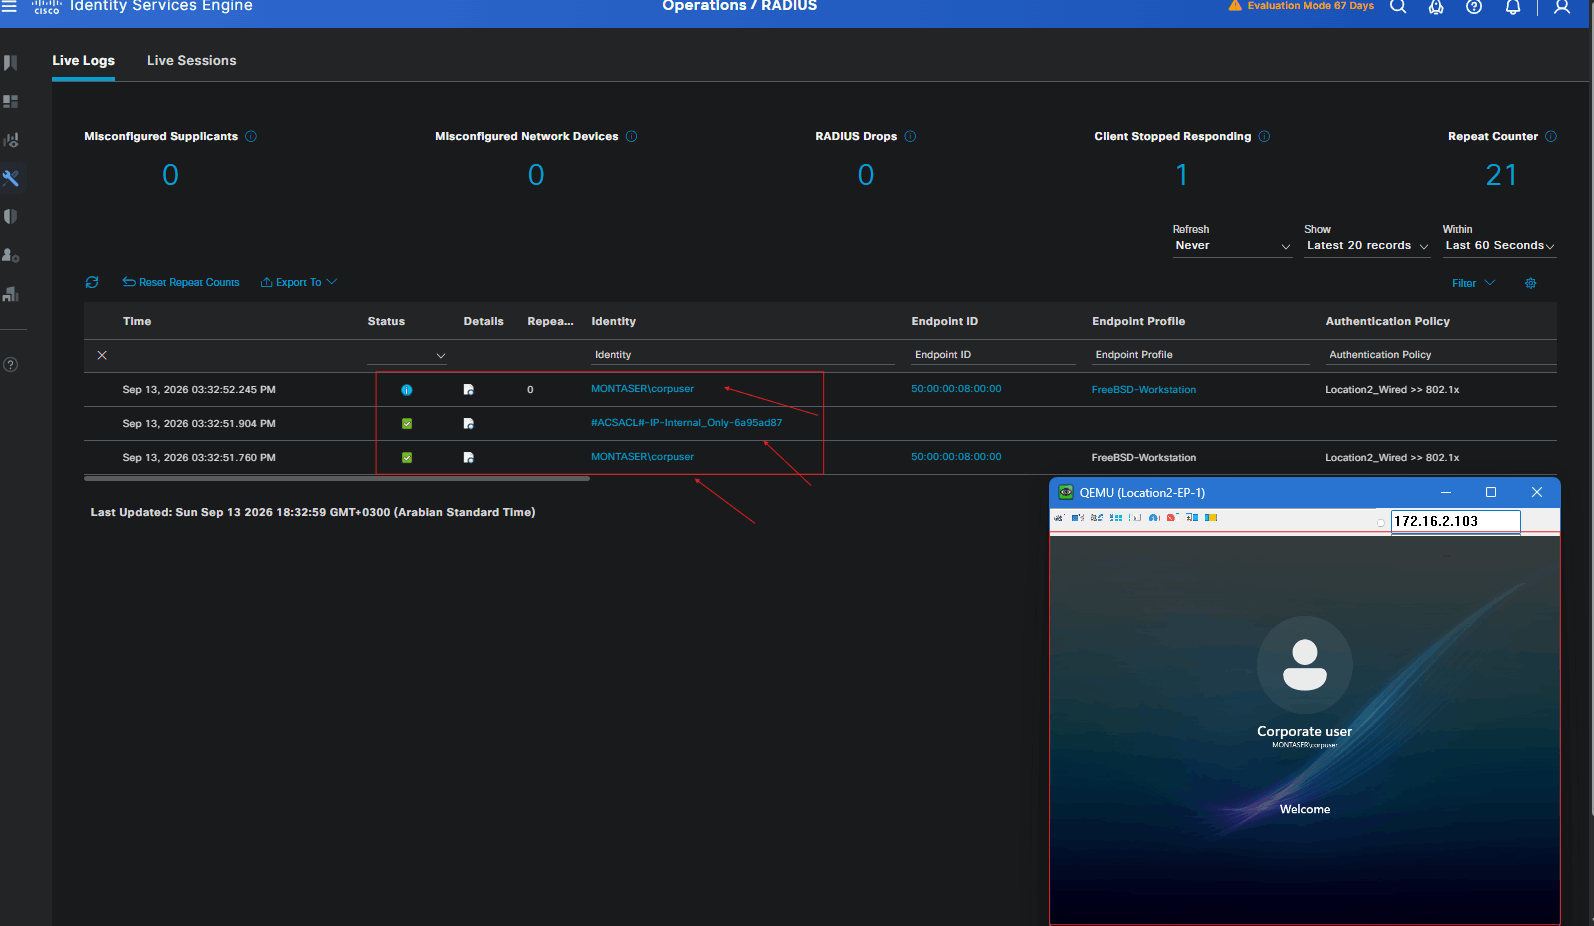Click the info status icon of the 03:32:52.245 PM log
The width and height of the screenshot is (1594, 926).
pos(407,390)
